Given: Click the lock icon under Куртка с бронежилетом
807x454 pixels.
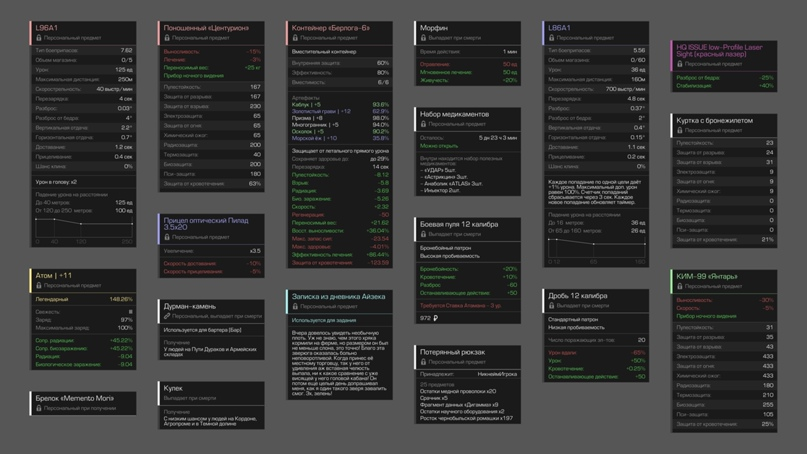Looking at the screenshot, I should tap(679, 130).
